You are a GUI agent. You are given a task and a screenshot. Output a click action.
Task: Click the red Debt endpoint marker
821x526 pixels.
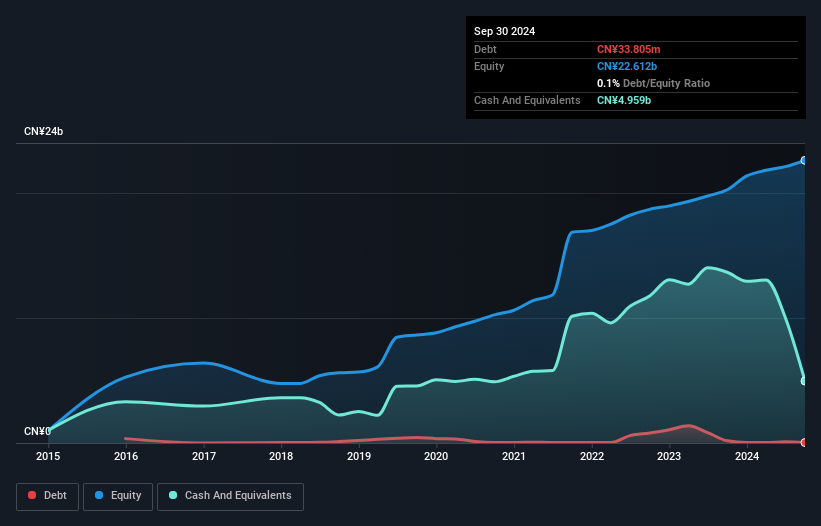tap(804, 442)
